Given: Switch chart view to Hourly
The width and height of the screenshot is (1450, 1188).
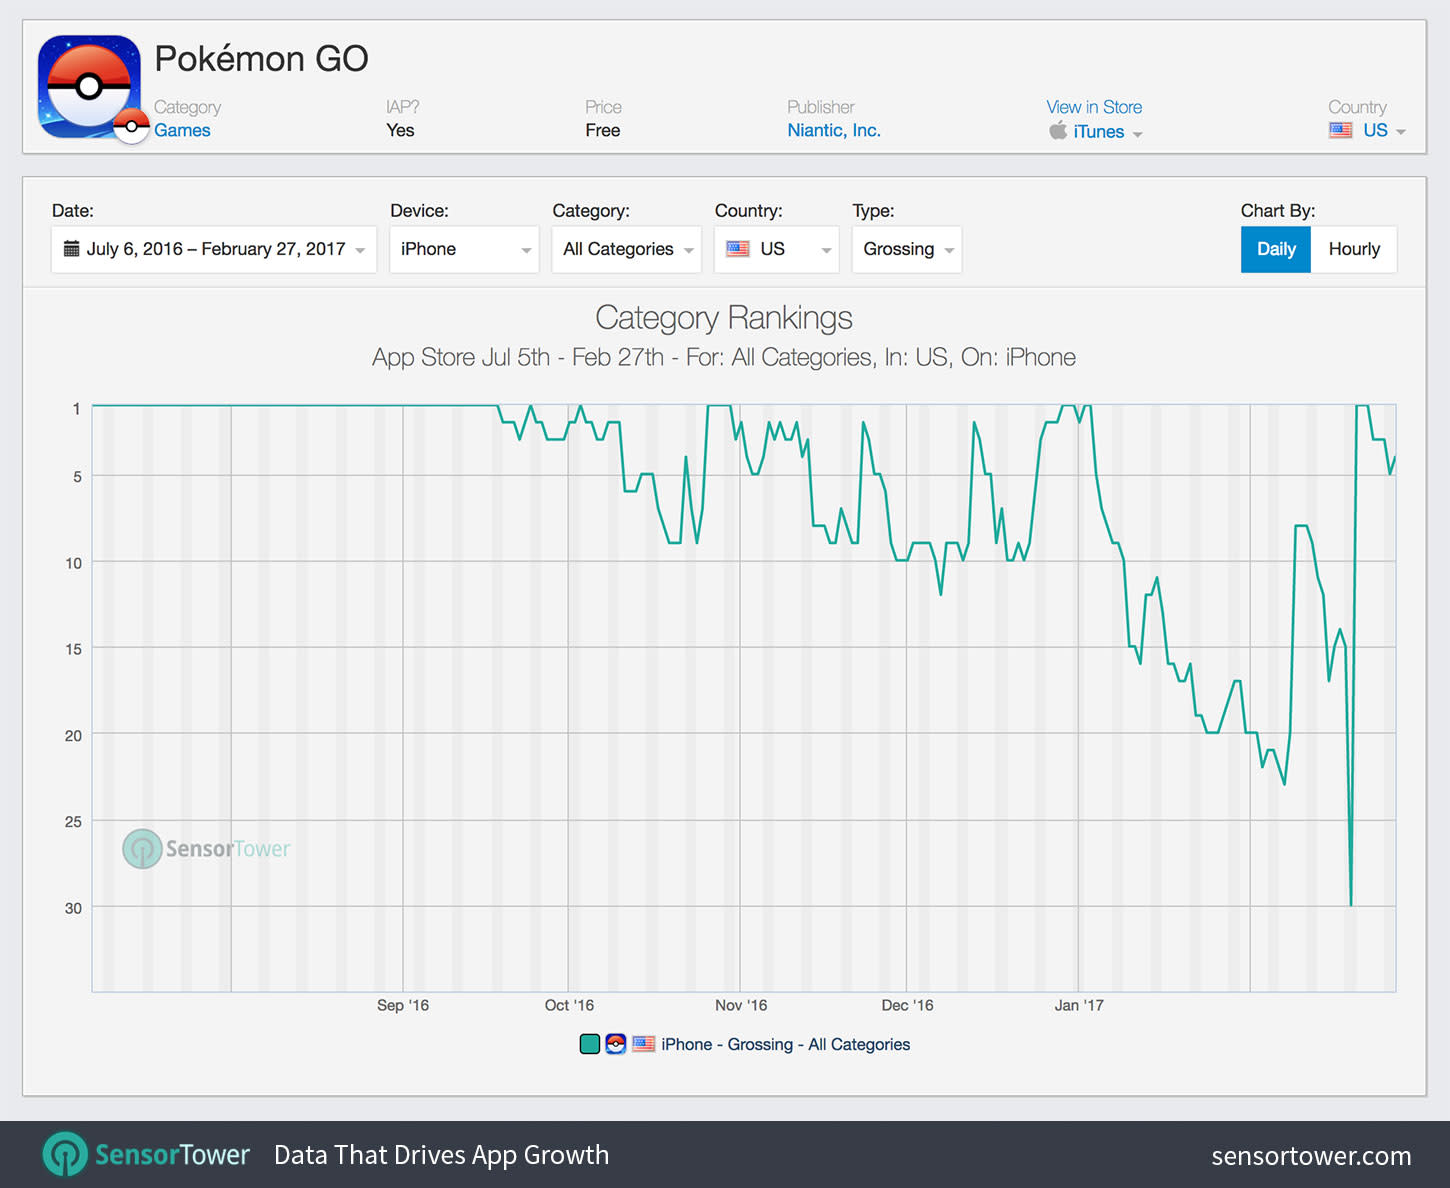Looking at the screenshot, I should click(x=1354, y=249).
